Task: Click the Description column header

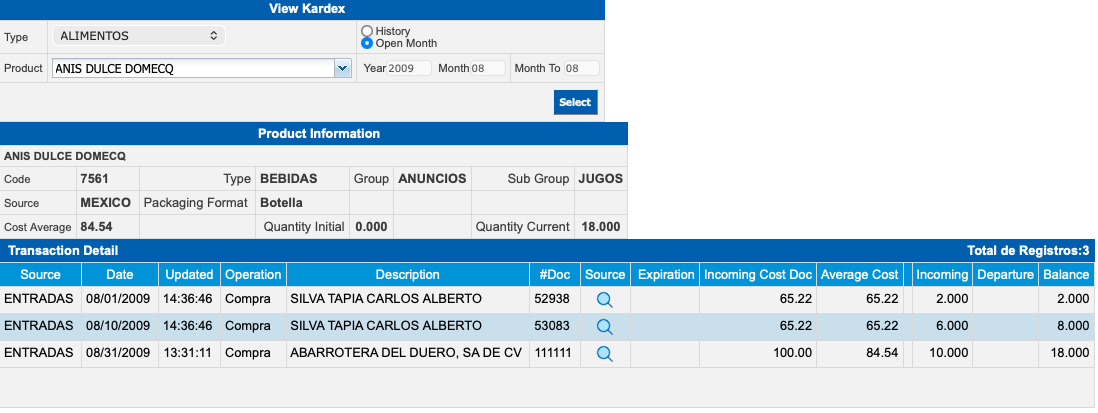Action: [x=407, y=275]
